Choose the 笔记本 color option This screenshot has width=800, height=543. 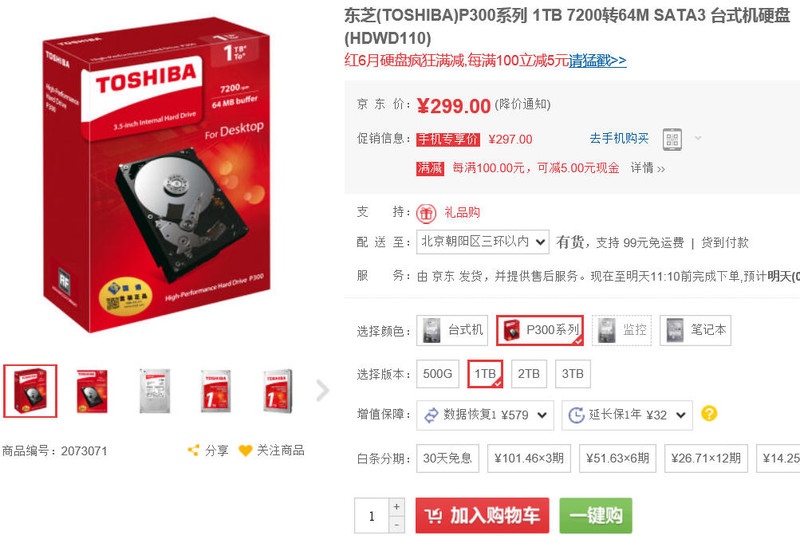695,330
